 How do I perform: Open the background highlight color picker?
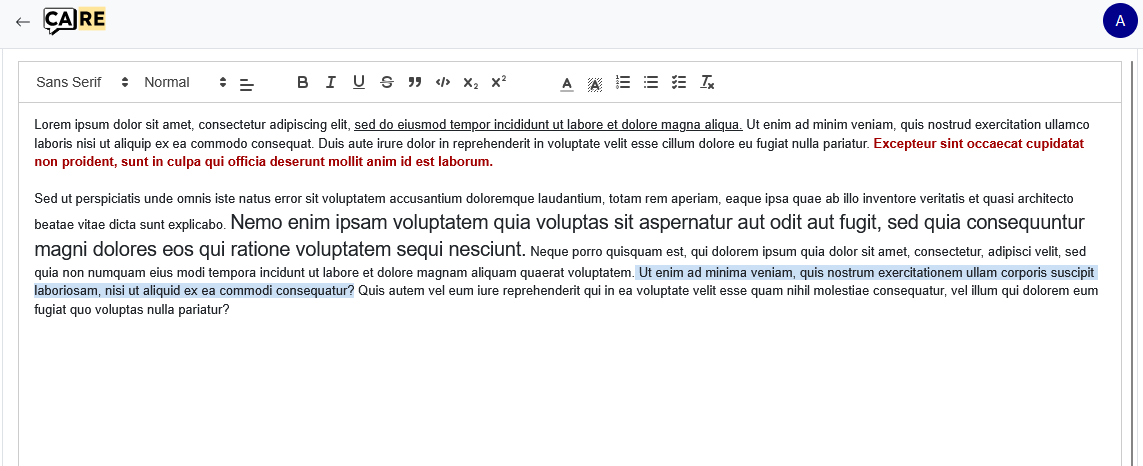coord(595,83)
